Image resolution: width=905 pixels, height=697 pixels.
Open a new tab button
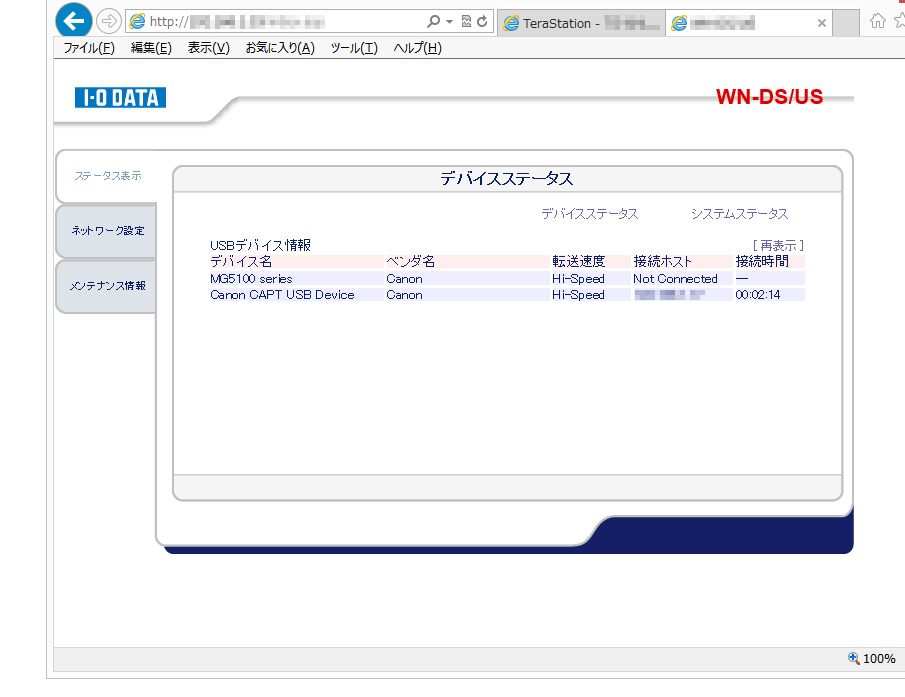(847, 23)
